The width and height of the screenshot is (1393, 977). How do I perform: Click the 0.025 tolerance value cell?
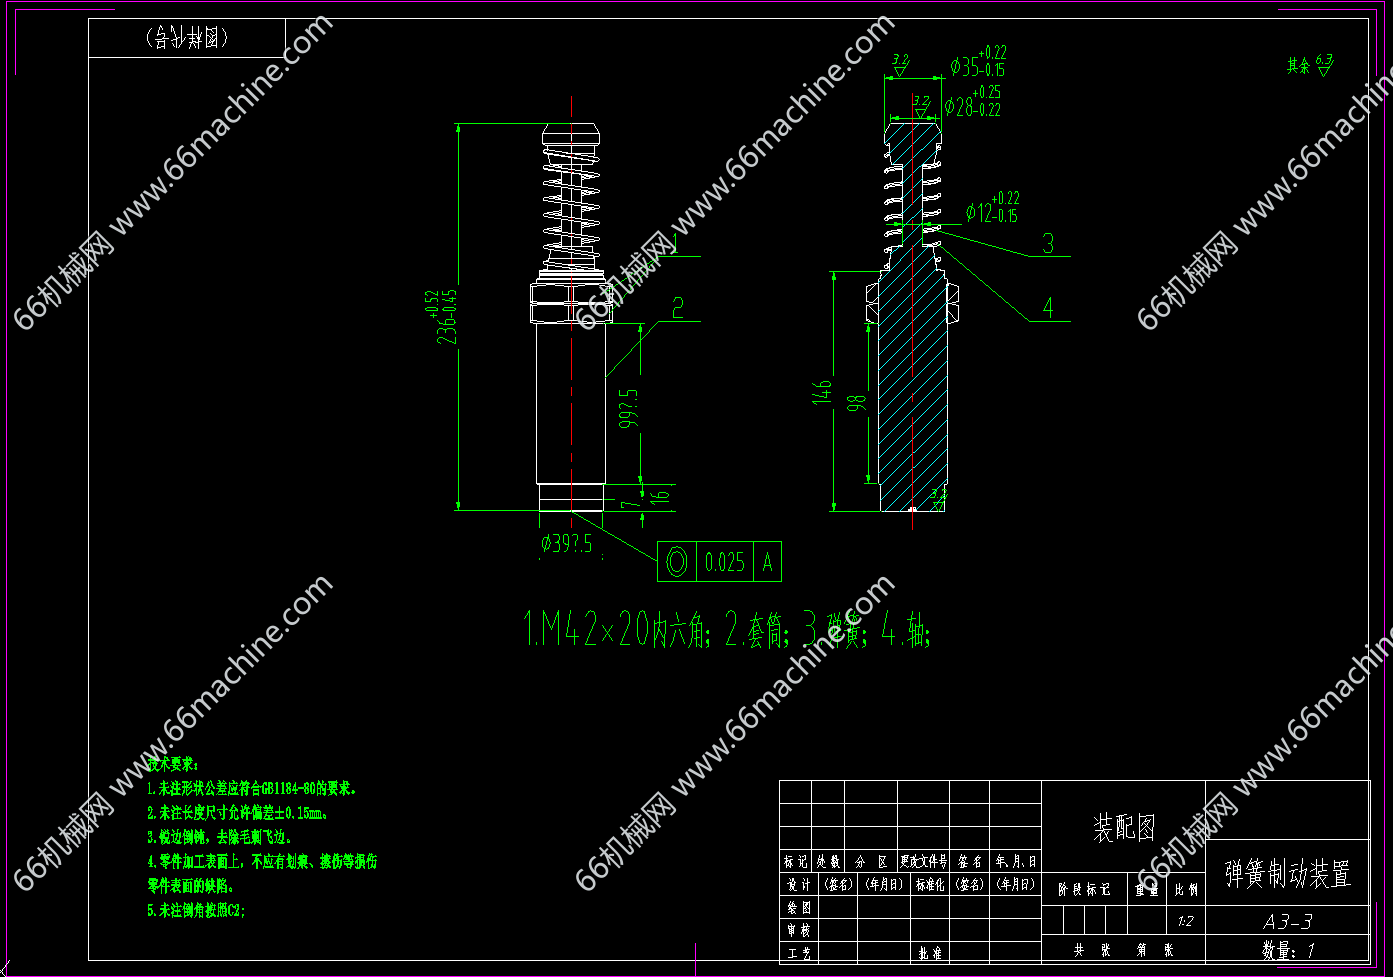tap(725, 562)
